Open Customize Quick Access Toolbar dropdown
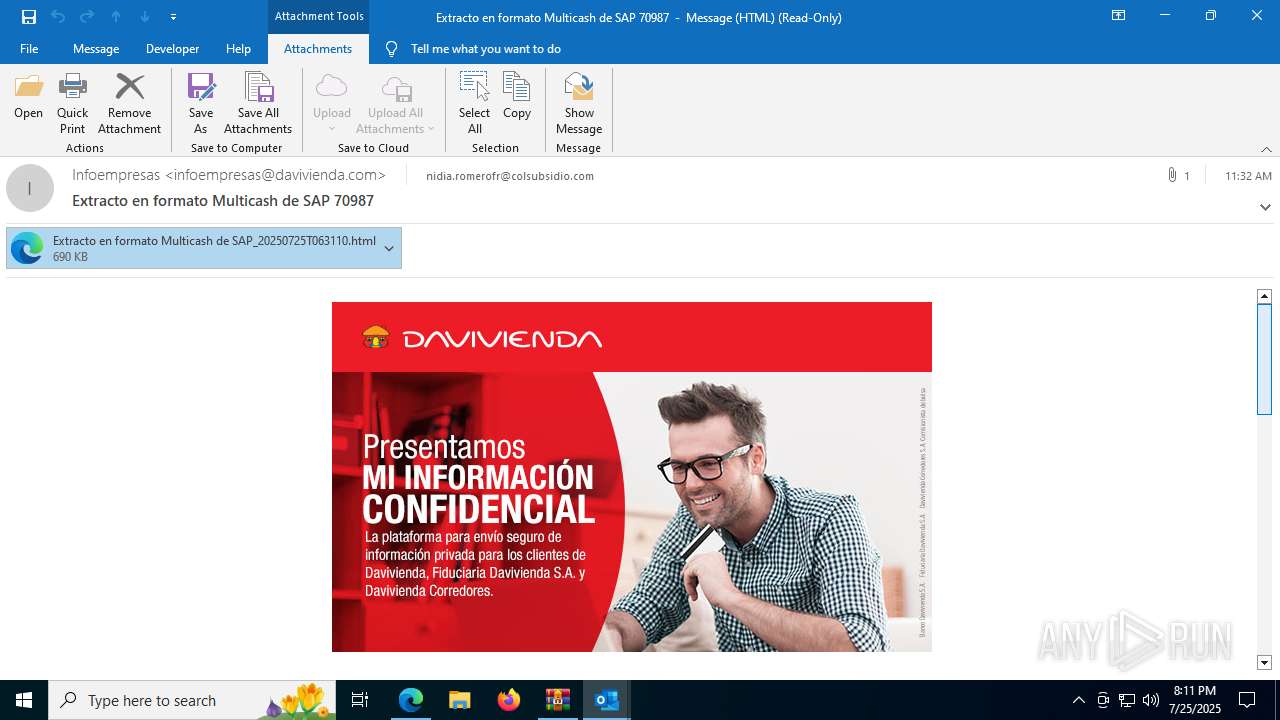 (x=174, y=17)
